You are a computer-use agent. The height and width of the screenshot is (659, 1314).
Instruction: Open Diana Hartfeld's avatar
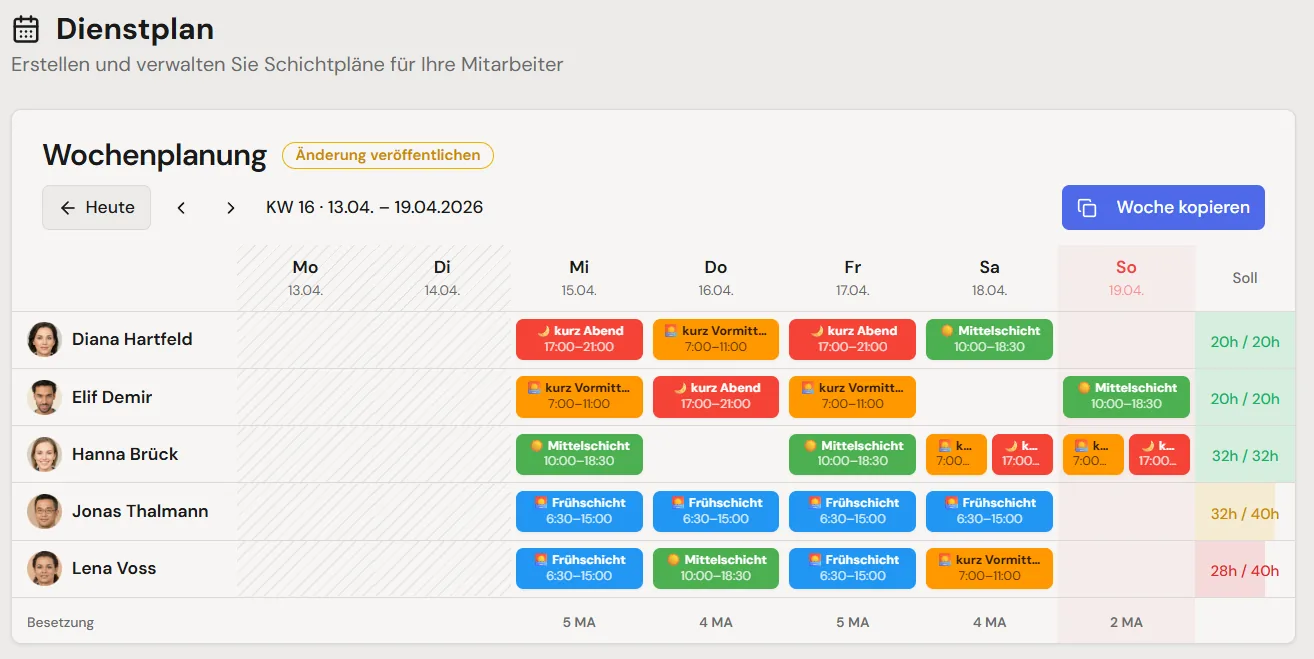[x=44, y=340]
